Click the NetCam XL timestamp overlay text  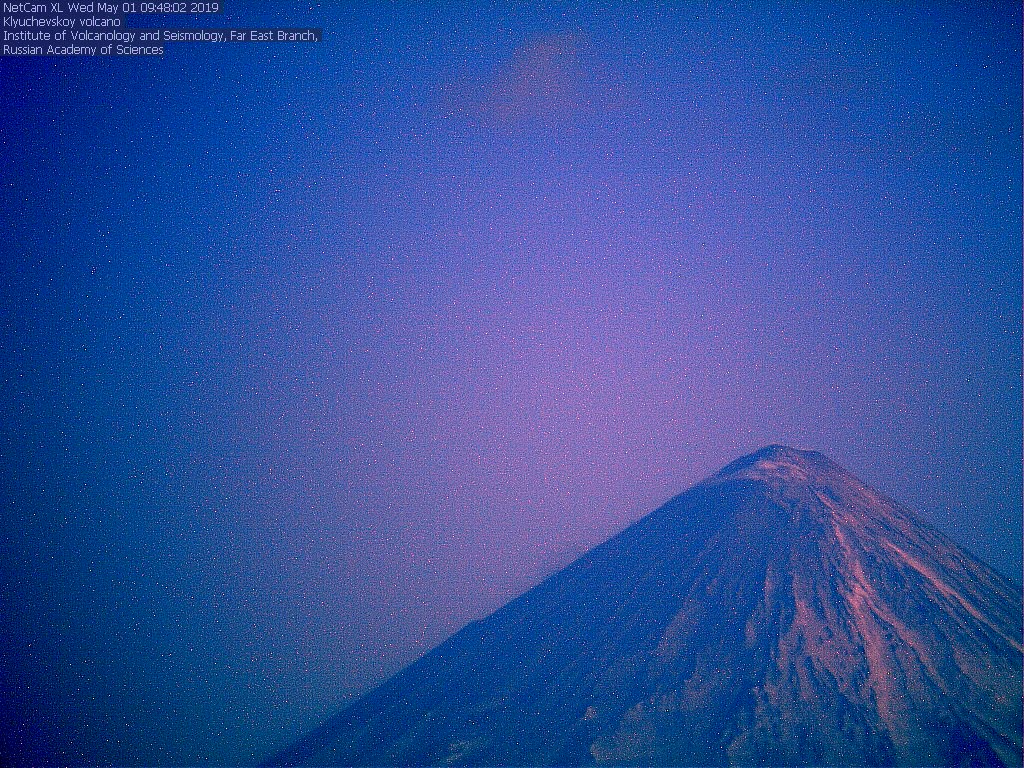[111, 8]
